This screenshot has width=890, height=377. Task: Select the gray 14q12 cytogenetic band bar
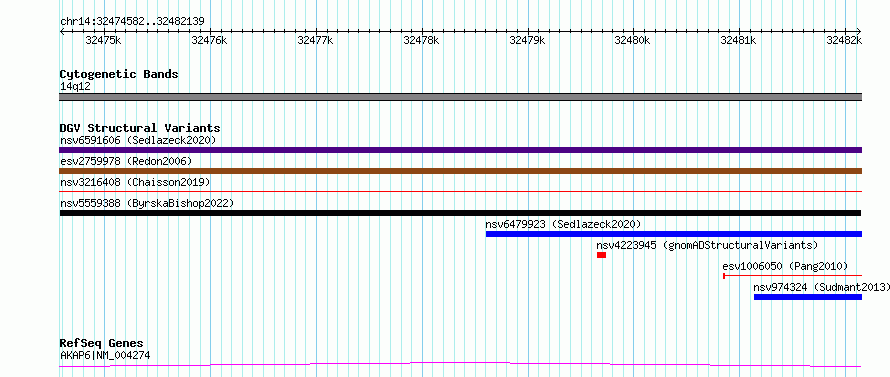click(460, 97)
